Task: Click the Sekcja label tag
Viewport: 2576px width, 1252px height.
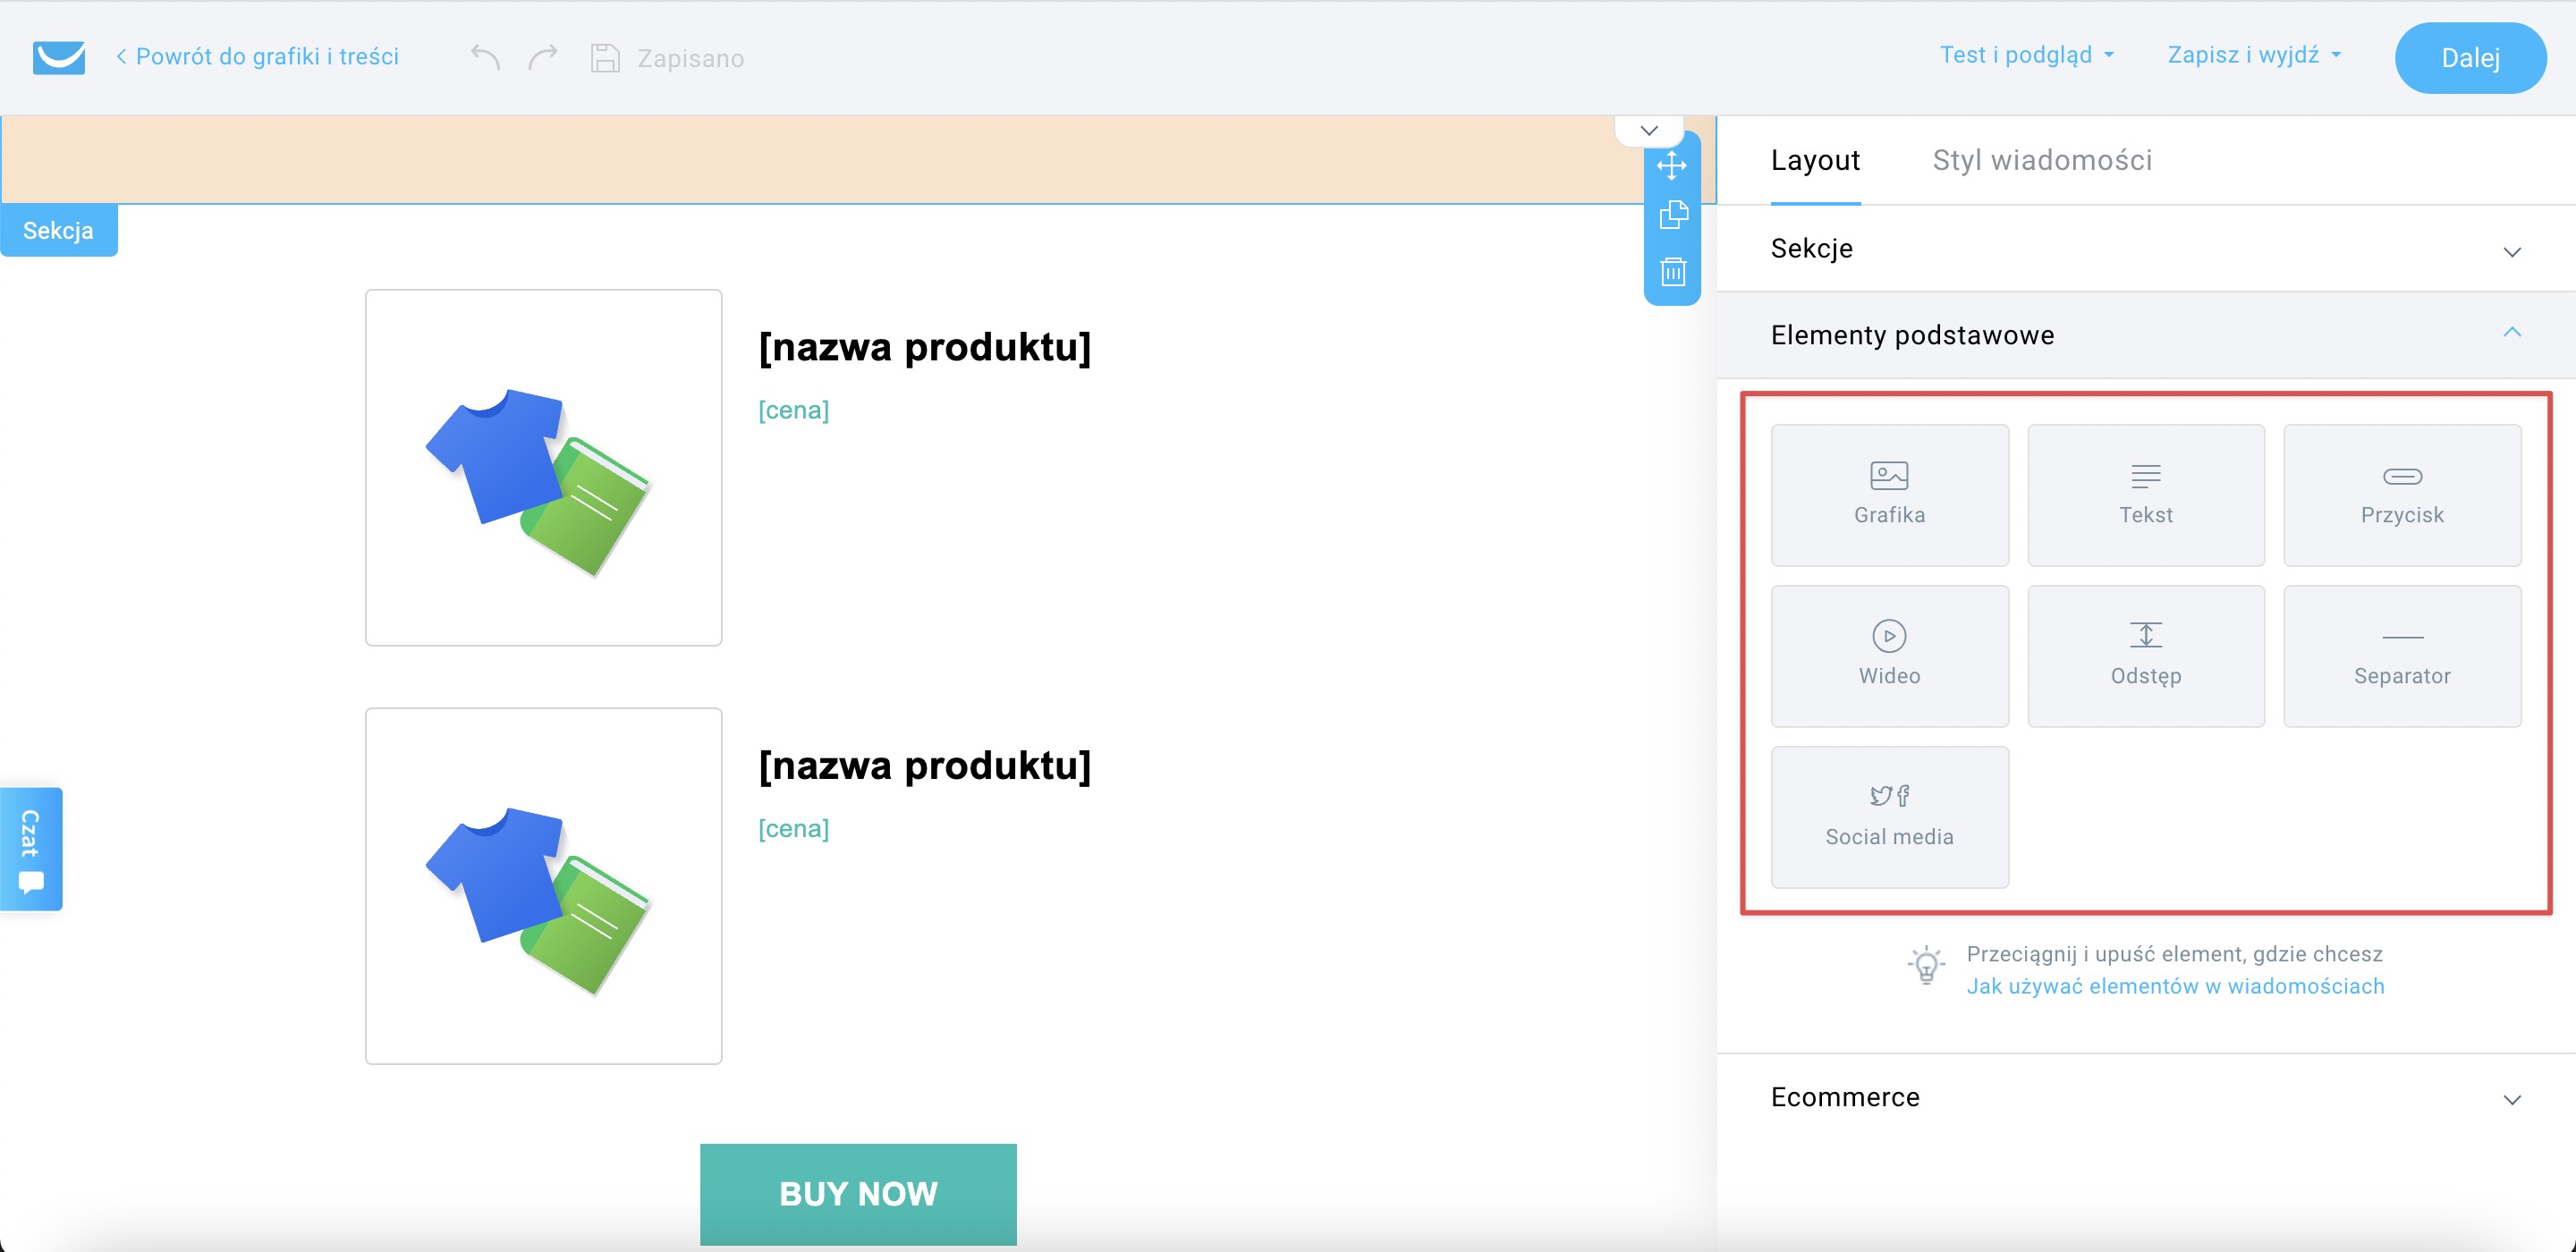Action: pos(58,231)
